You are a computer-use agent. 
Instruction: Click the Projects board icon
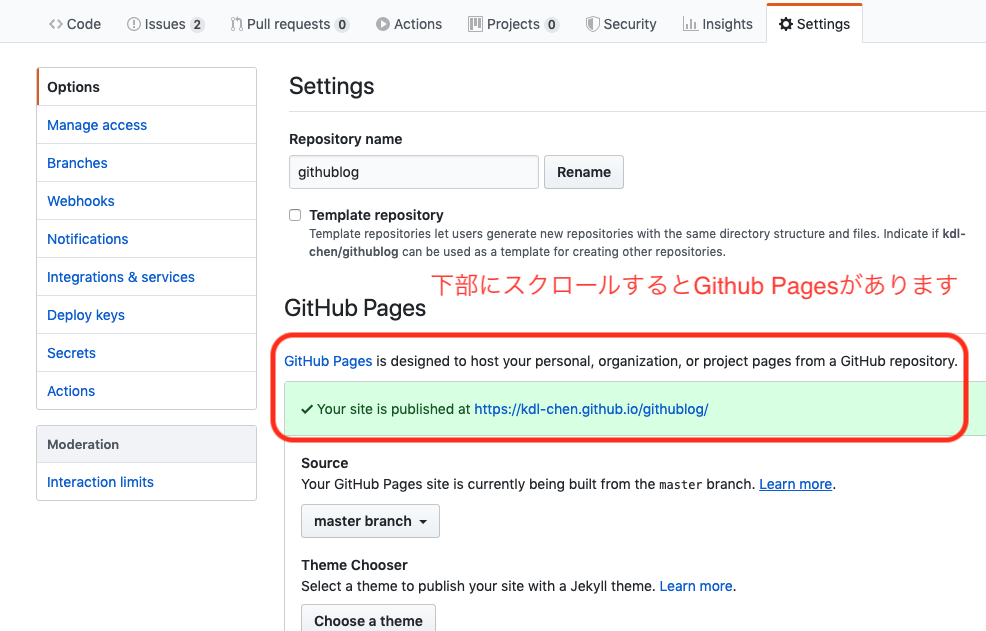click(x=475, y=24)
